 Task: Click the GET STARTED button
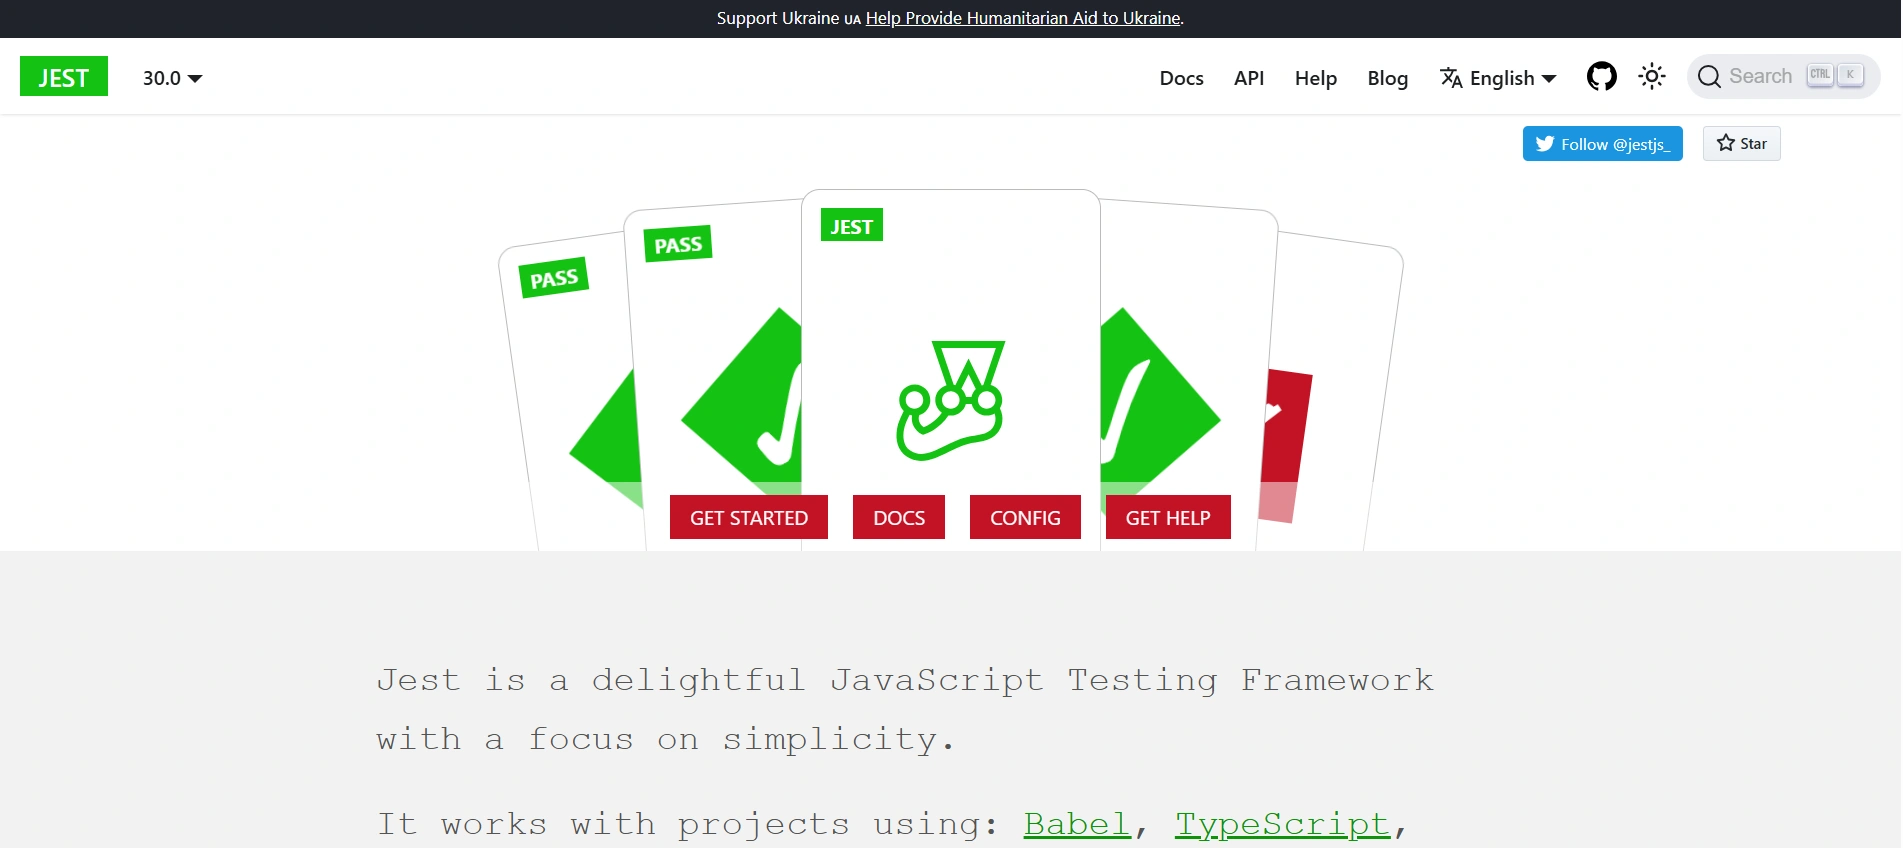pyautogui.click(x=749, y=517)
